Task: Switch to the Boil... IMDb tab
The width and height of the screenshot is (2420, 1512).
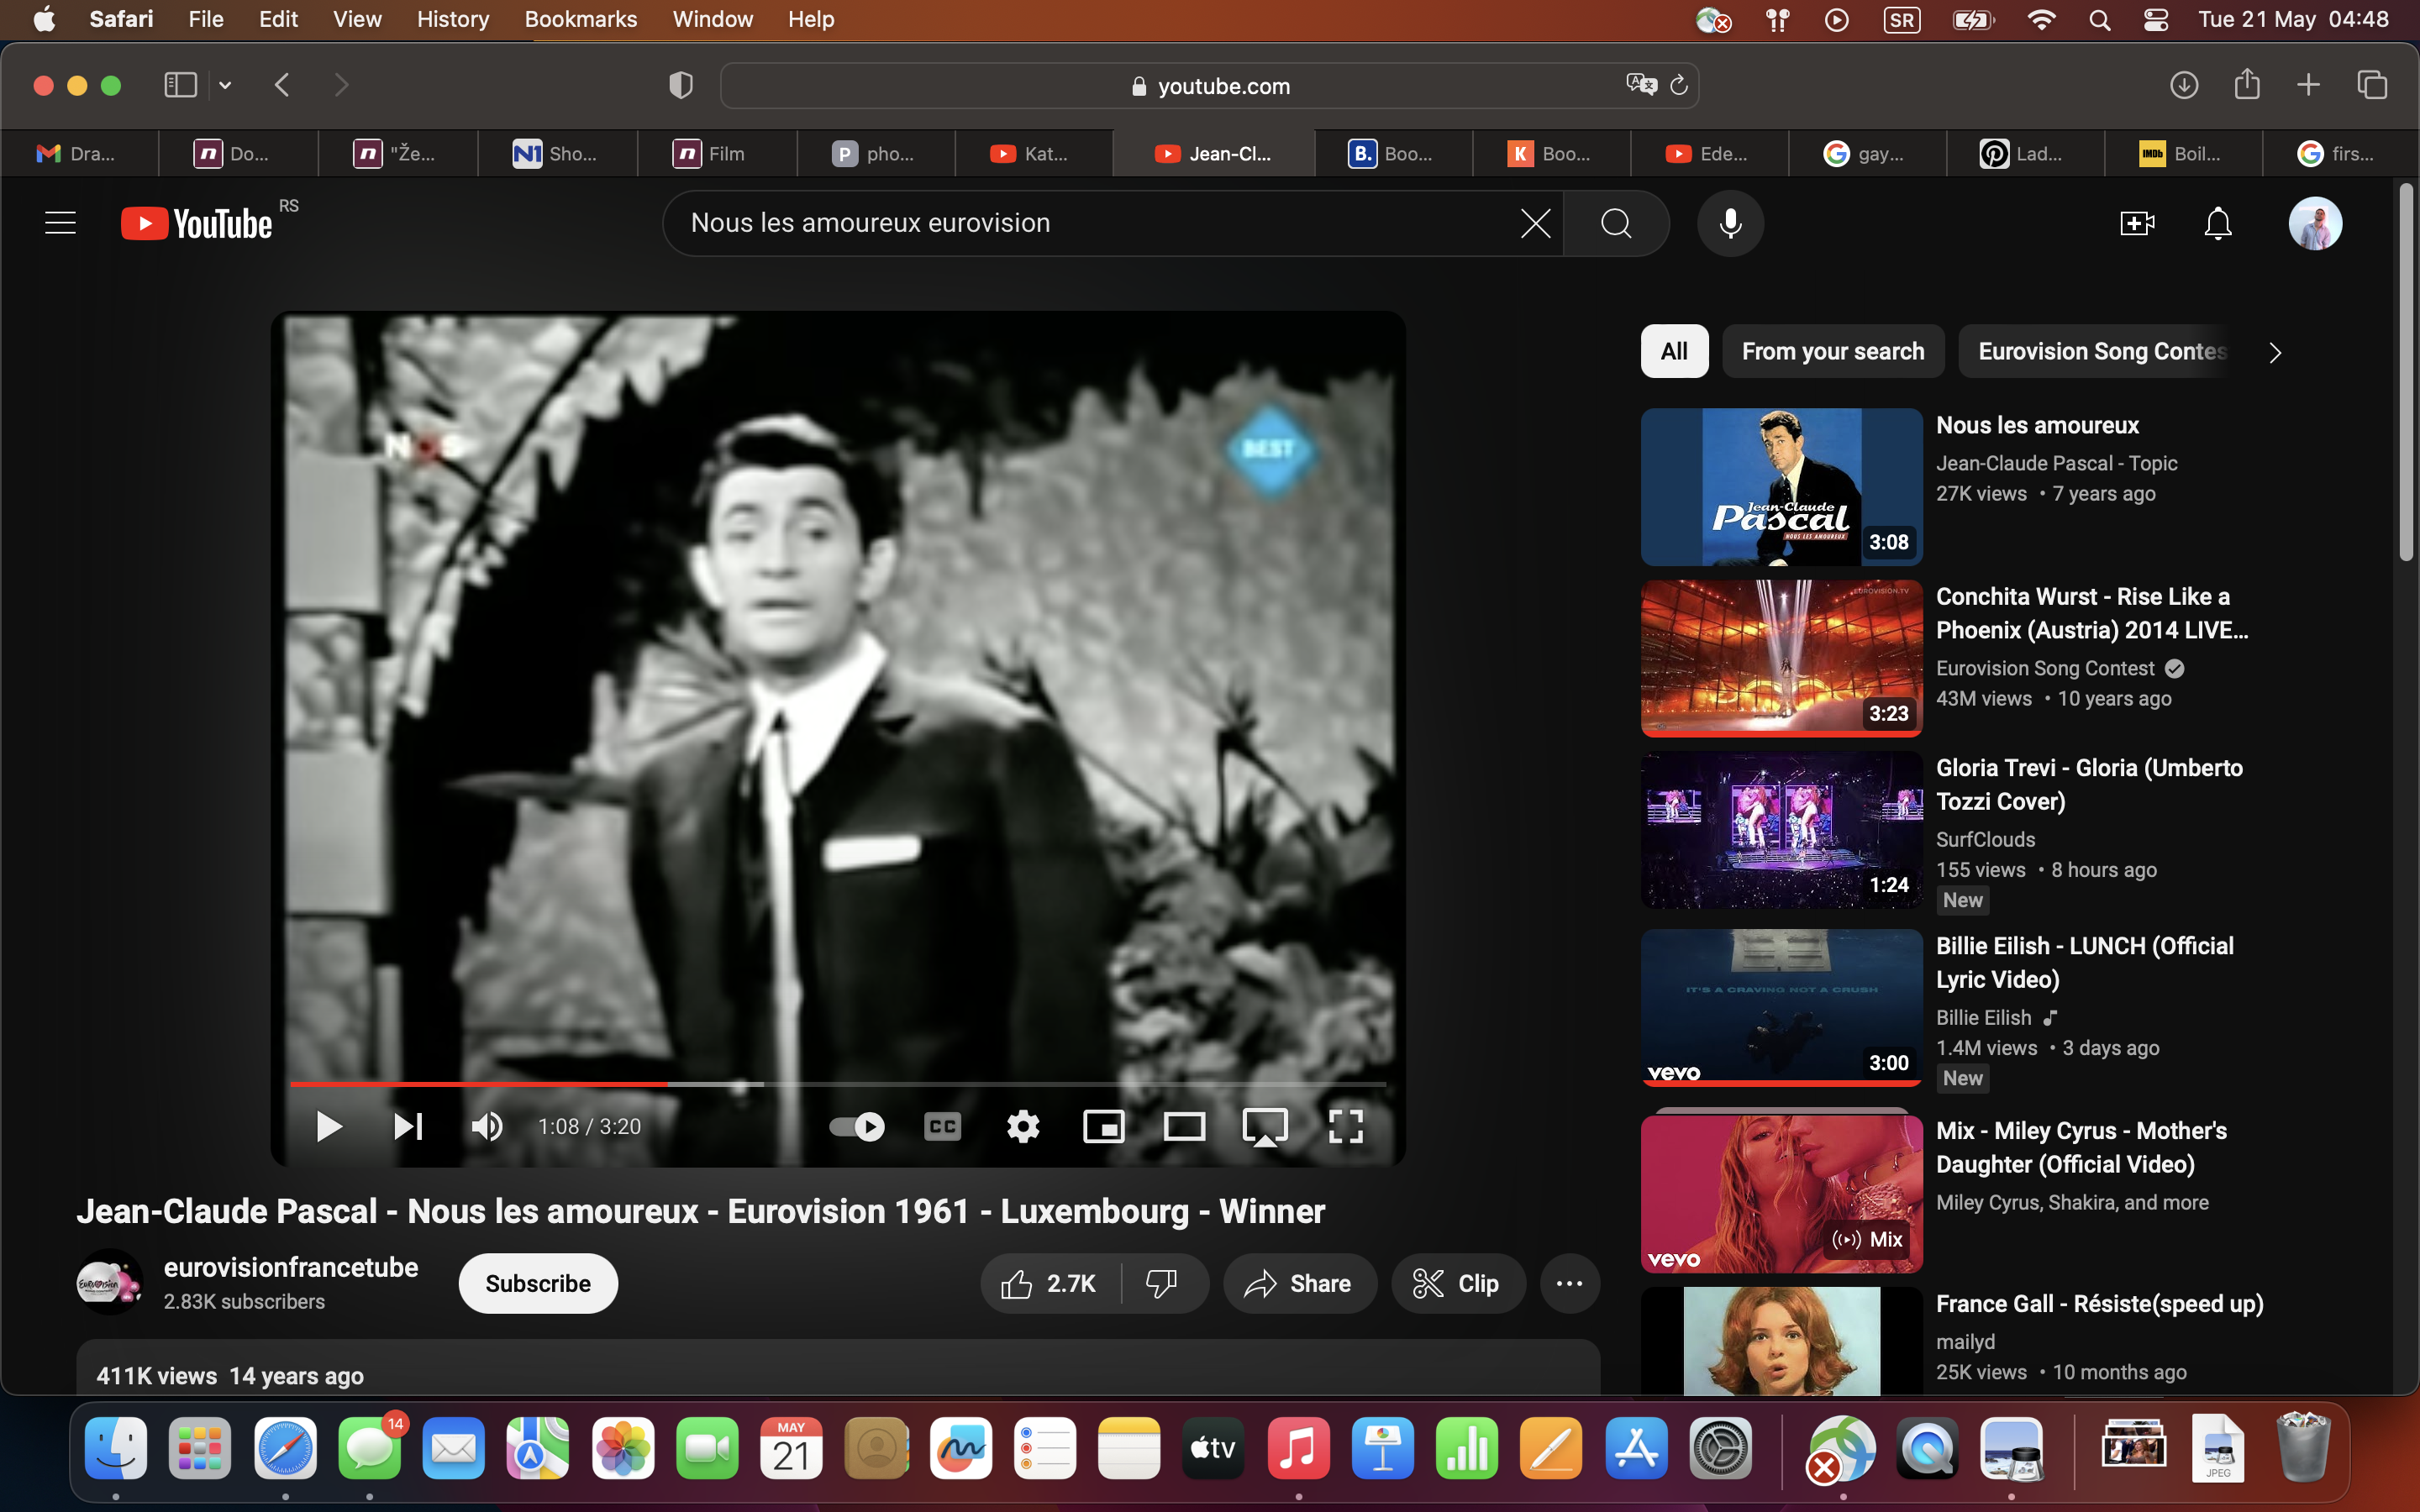Action: pyautogui.click(x=2182, y=154)
